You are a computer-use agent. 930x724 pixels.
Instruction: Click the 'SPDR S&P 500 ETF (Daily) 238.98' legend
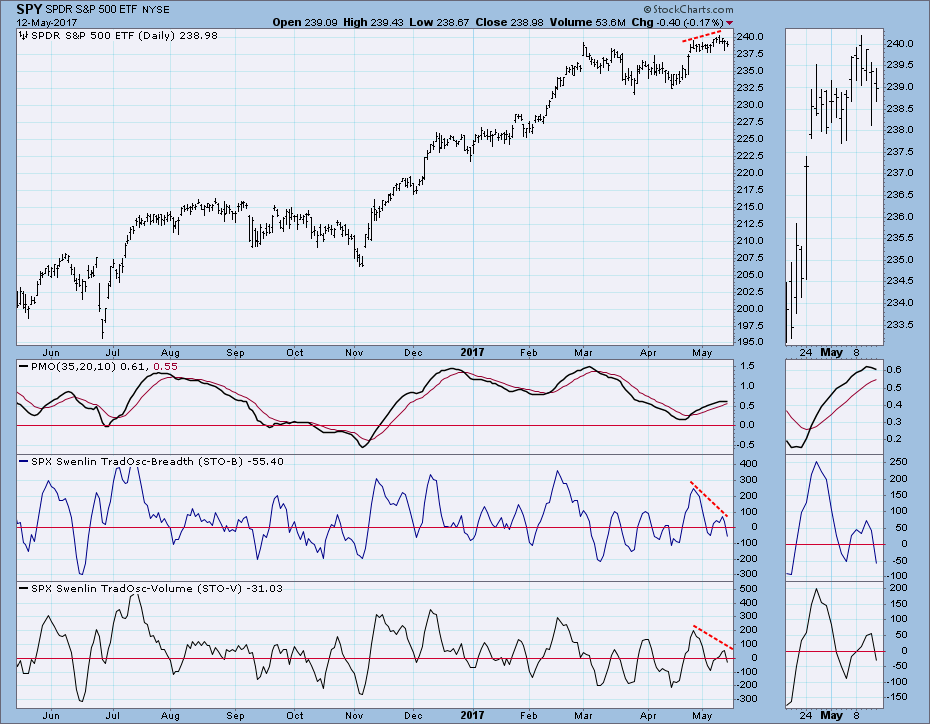click(x=124, y=36)
